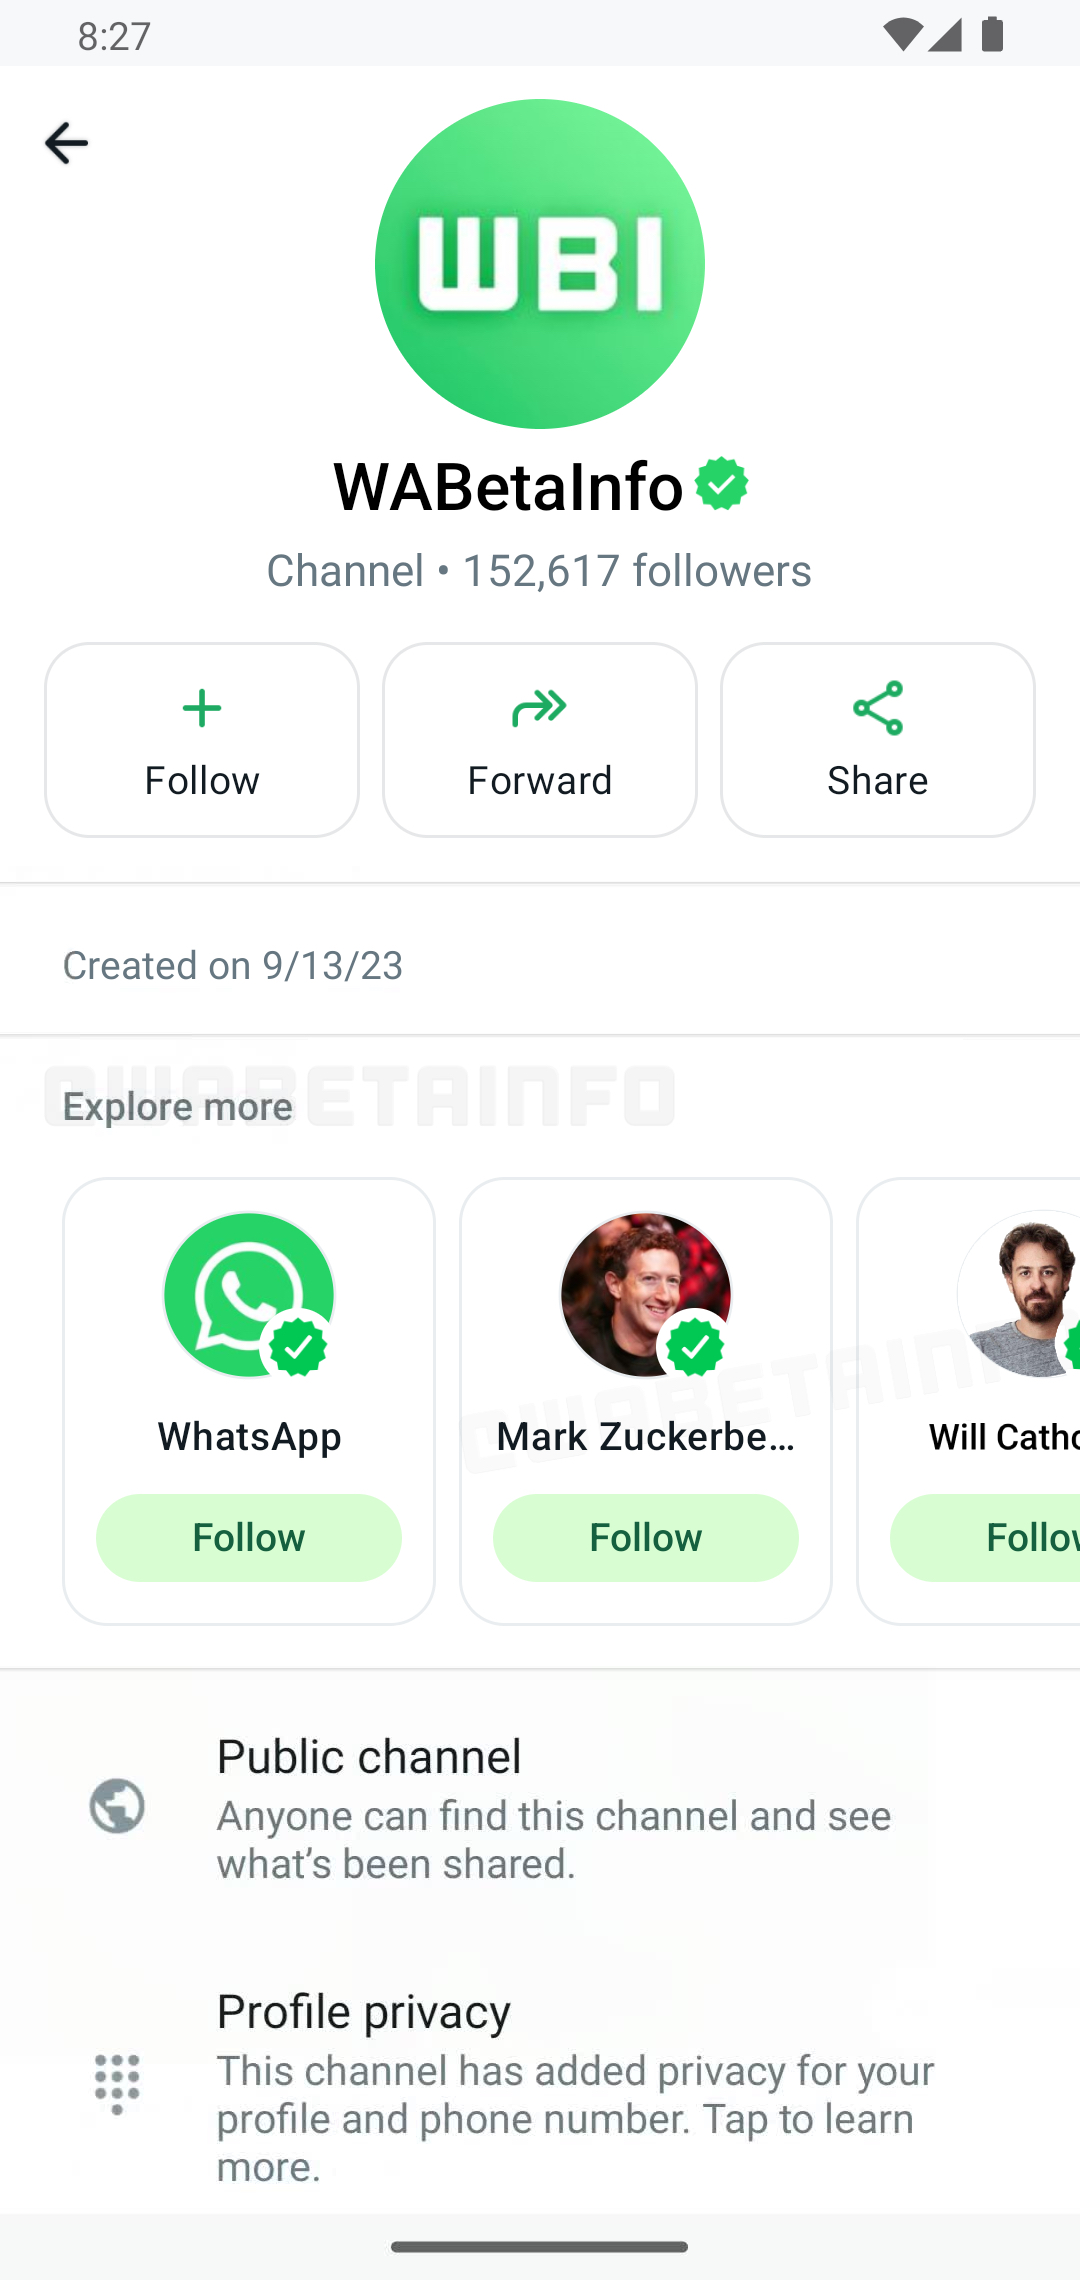Open Mark Zuckerberg's channel avatar
The image size is (1080, 2280).
(x=645, y=1295)
